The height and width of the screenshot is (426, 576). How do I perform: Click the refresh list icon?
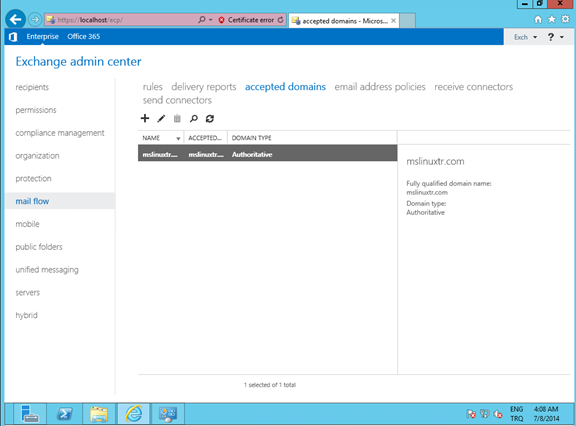[210, 118]
